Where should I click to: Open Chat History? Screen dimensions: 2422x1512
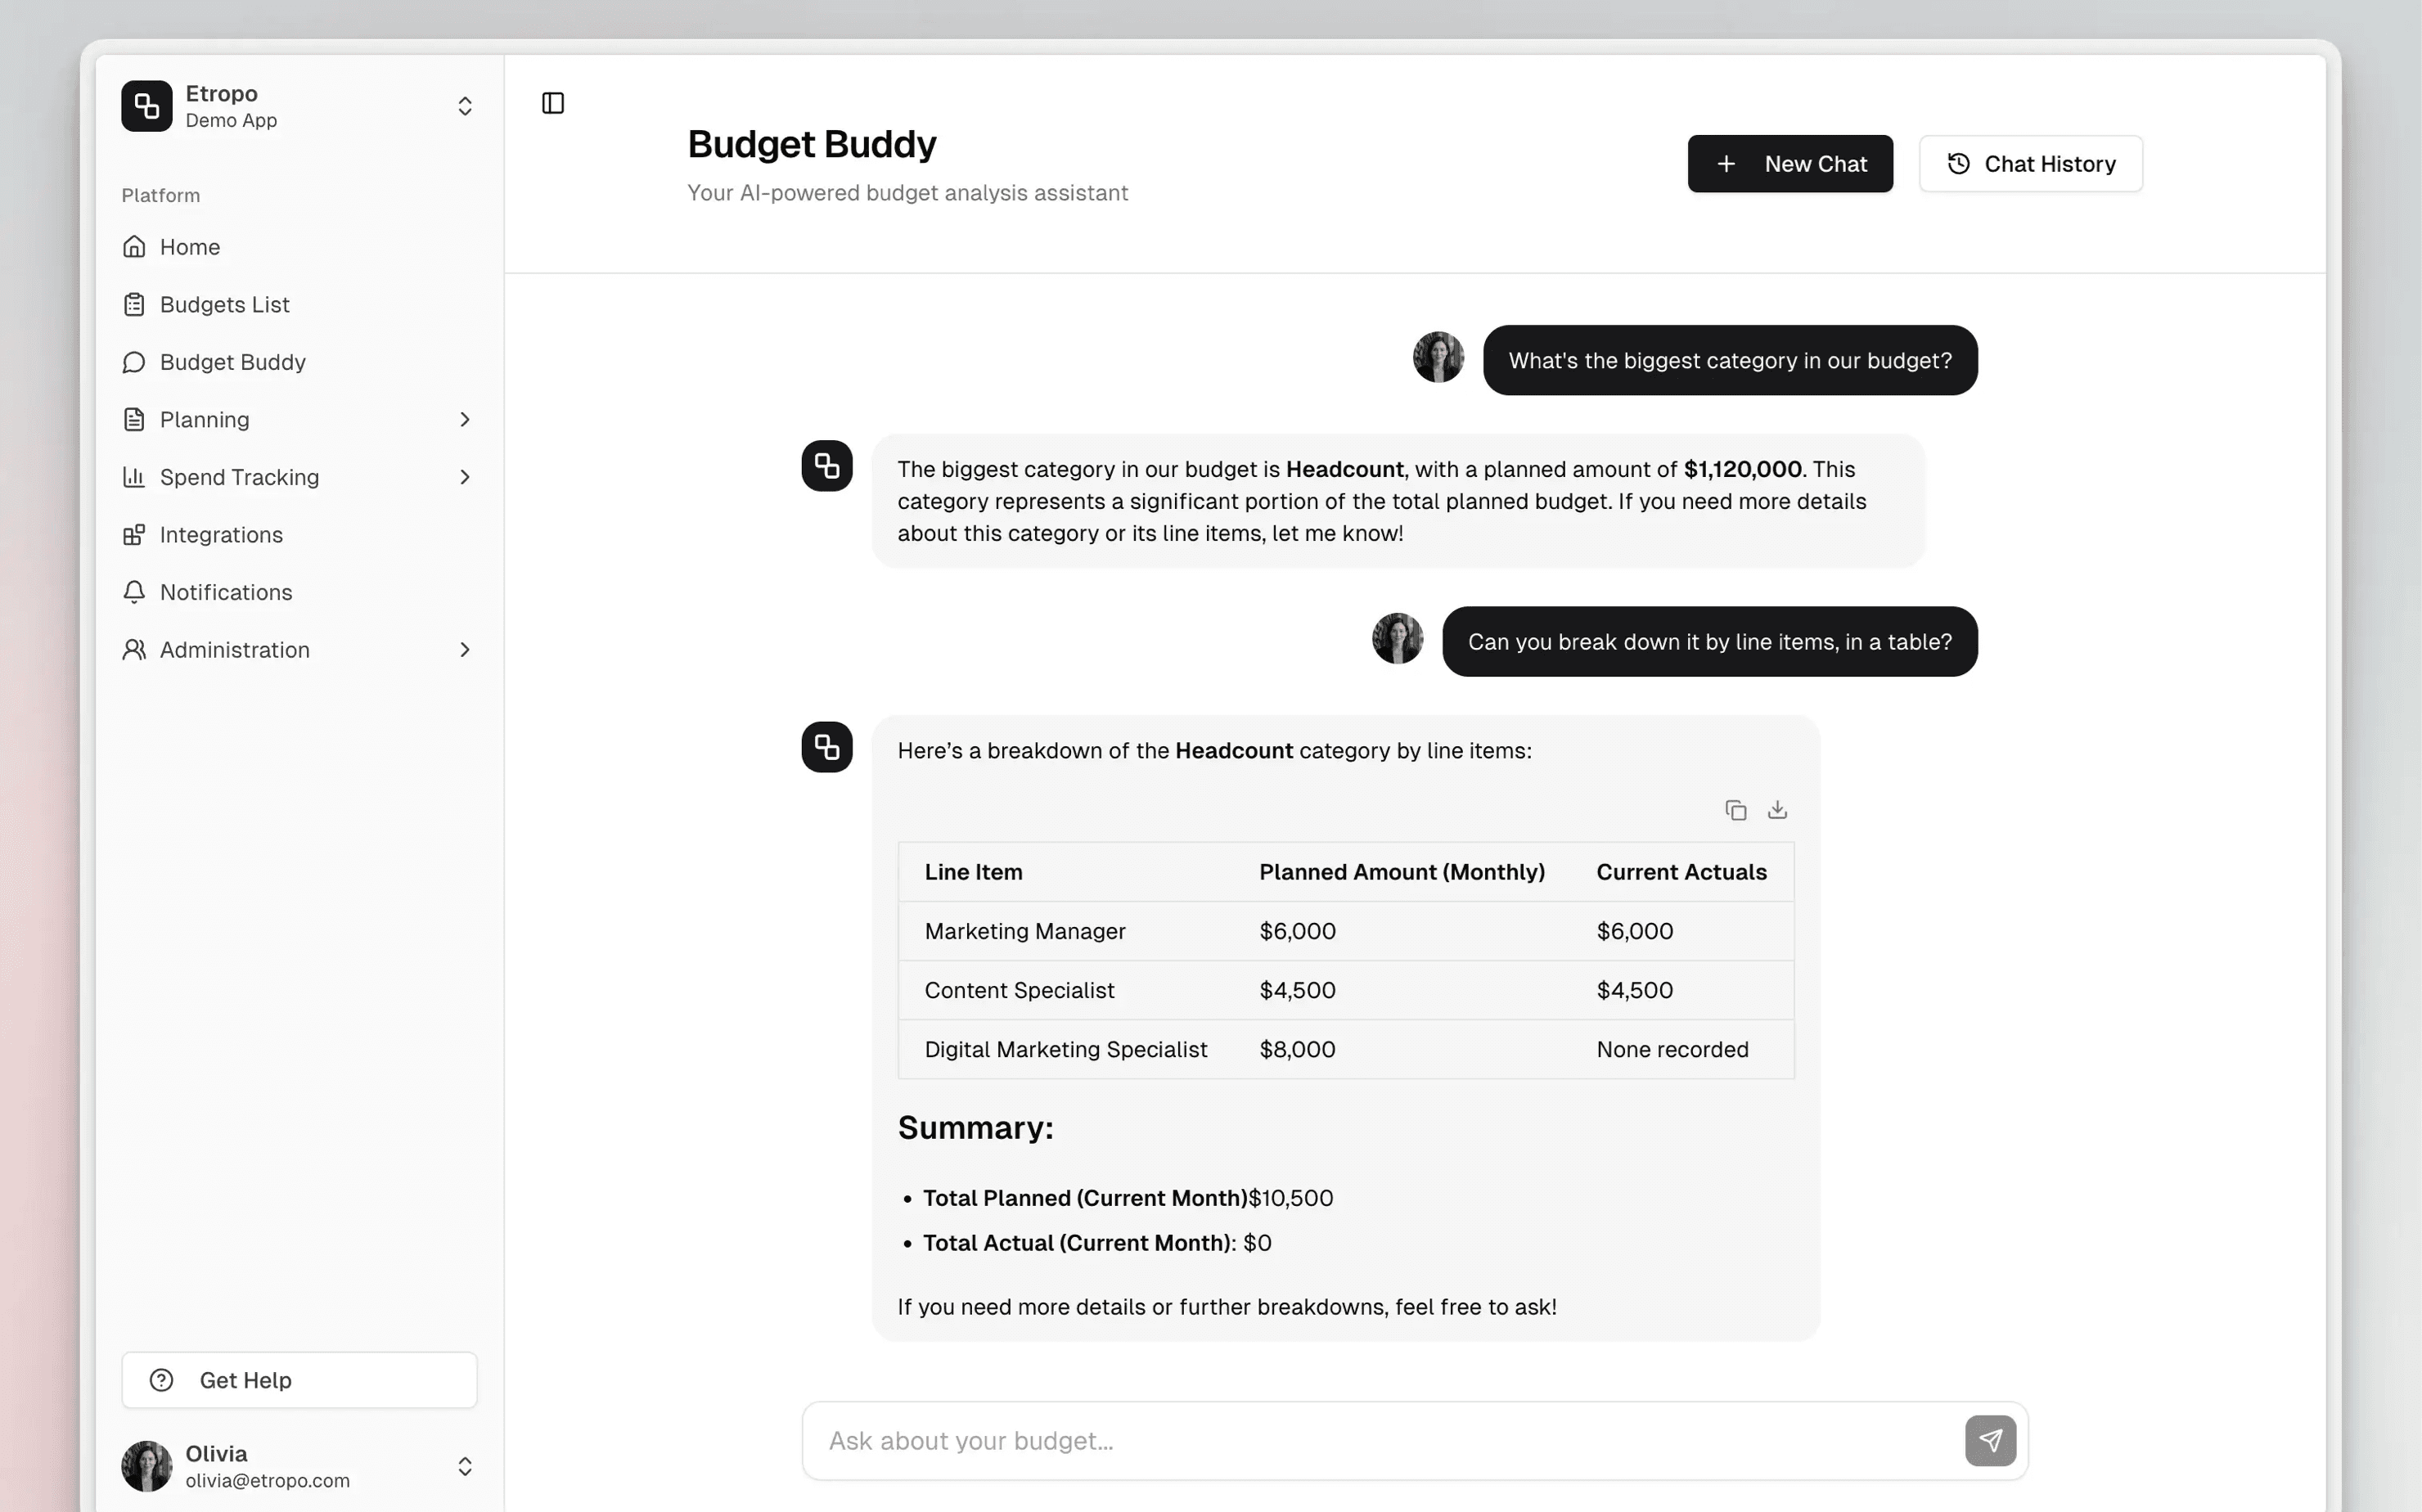(x=2030, y=164)
